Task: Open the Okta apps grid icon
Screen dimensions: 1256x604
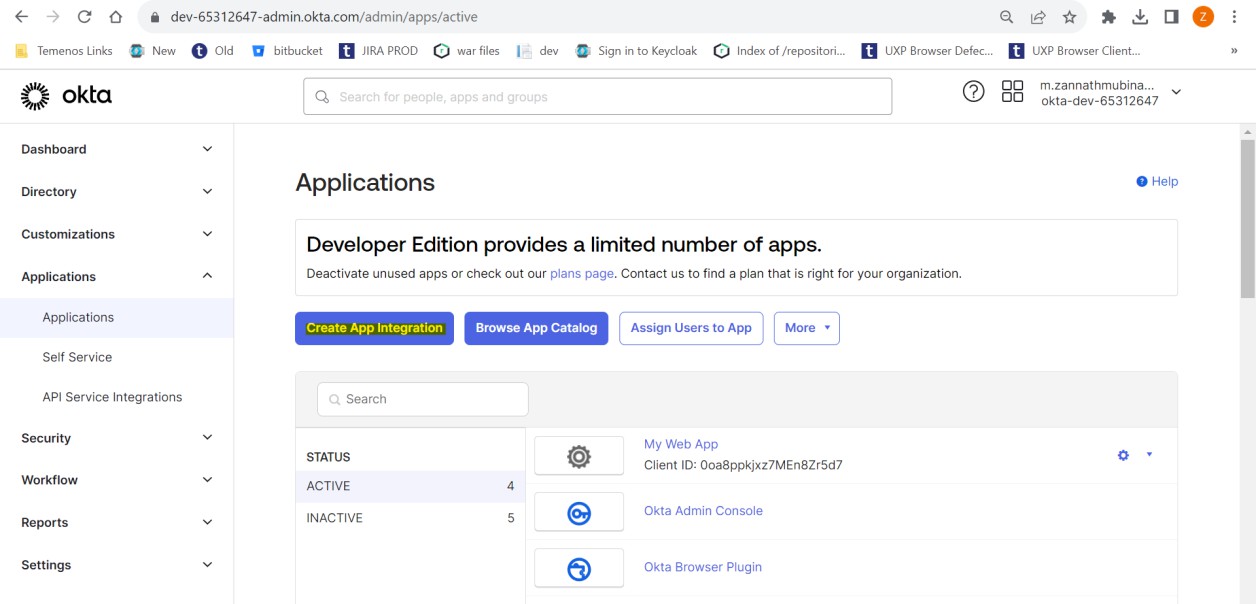Action: pos(1012,92)
